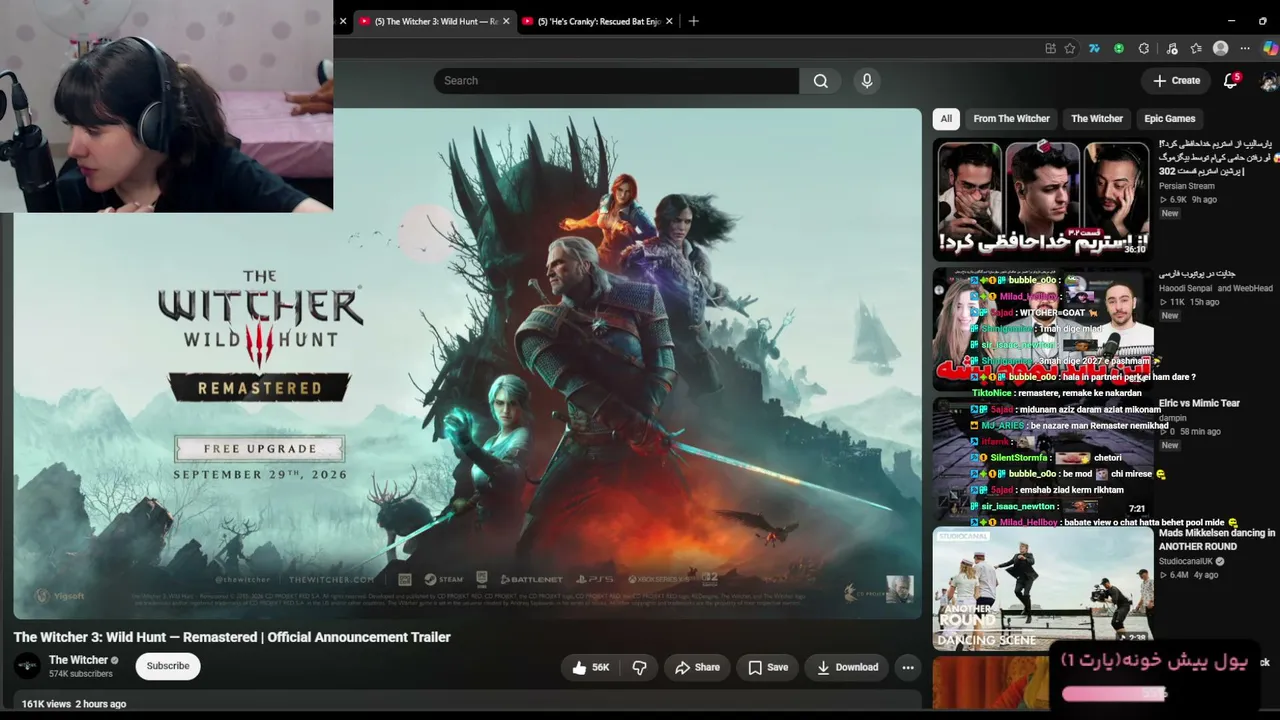Viewport: 1280px width, 720px height.
Task: Save the video to a playlist
Action: click(x=768, y=667)
